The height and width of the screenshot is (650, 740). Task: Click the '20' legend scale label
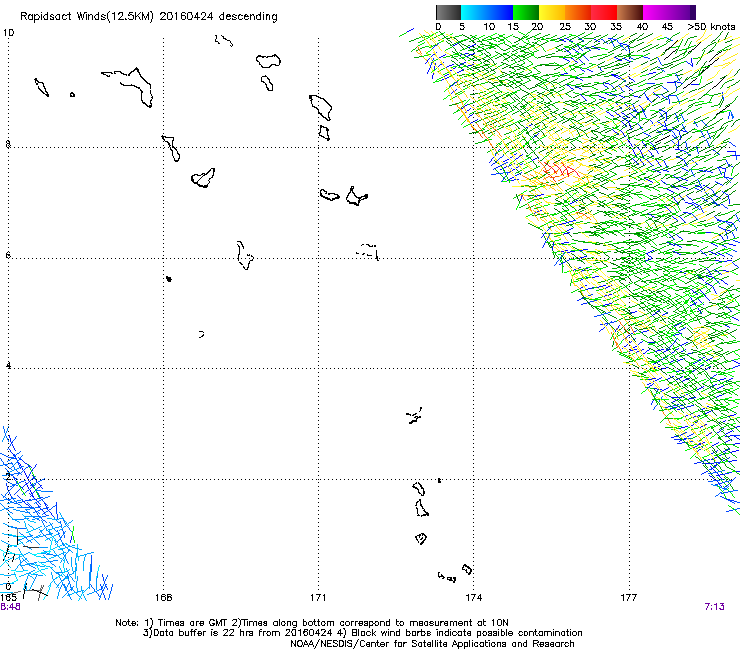click(538, 27)
